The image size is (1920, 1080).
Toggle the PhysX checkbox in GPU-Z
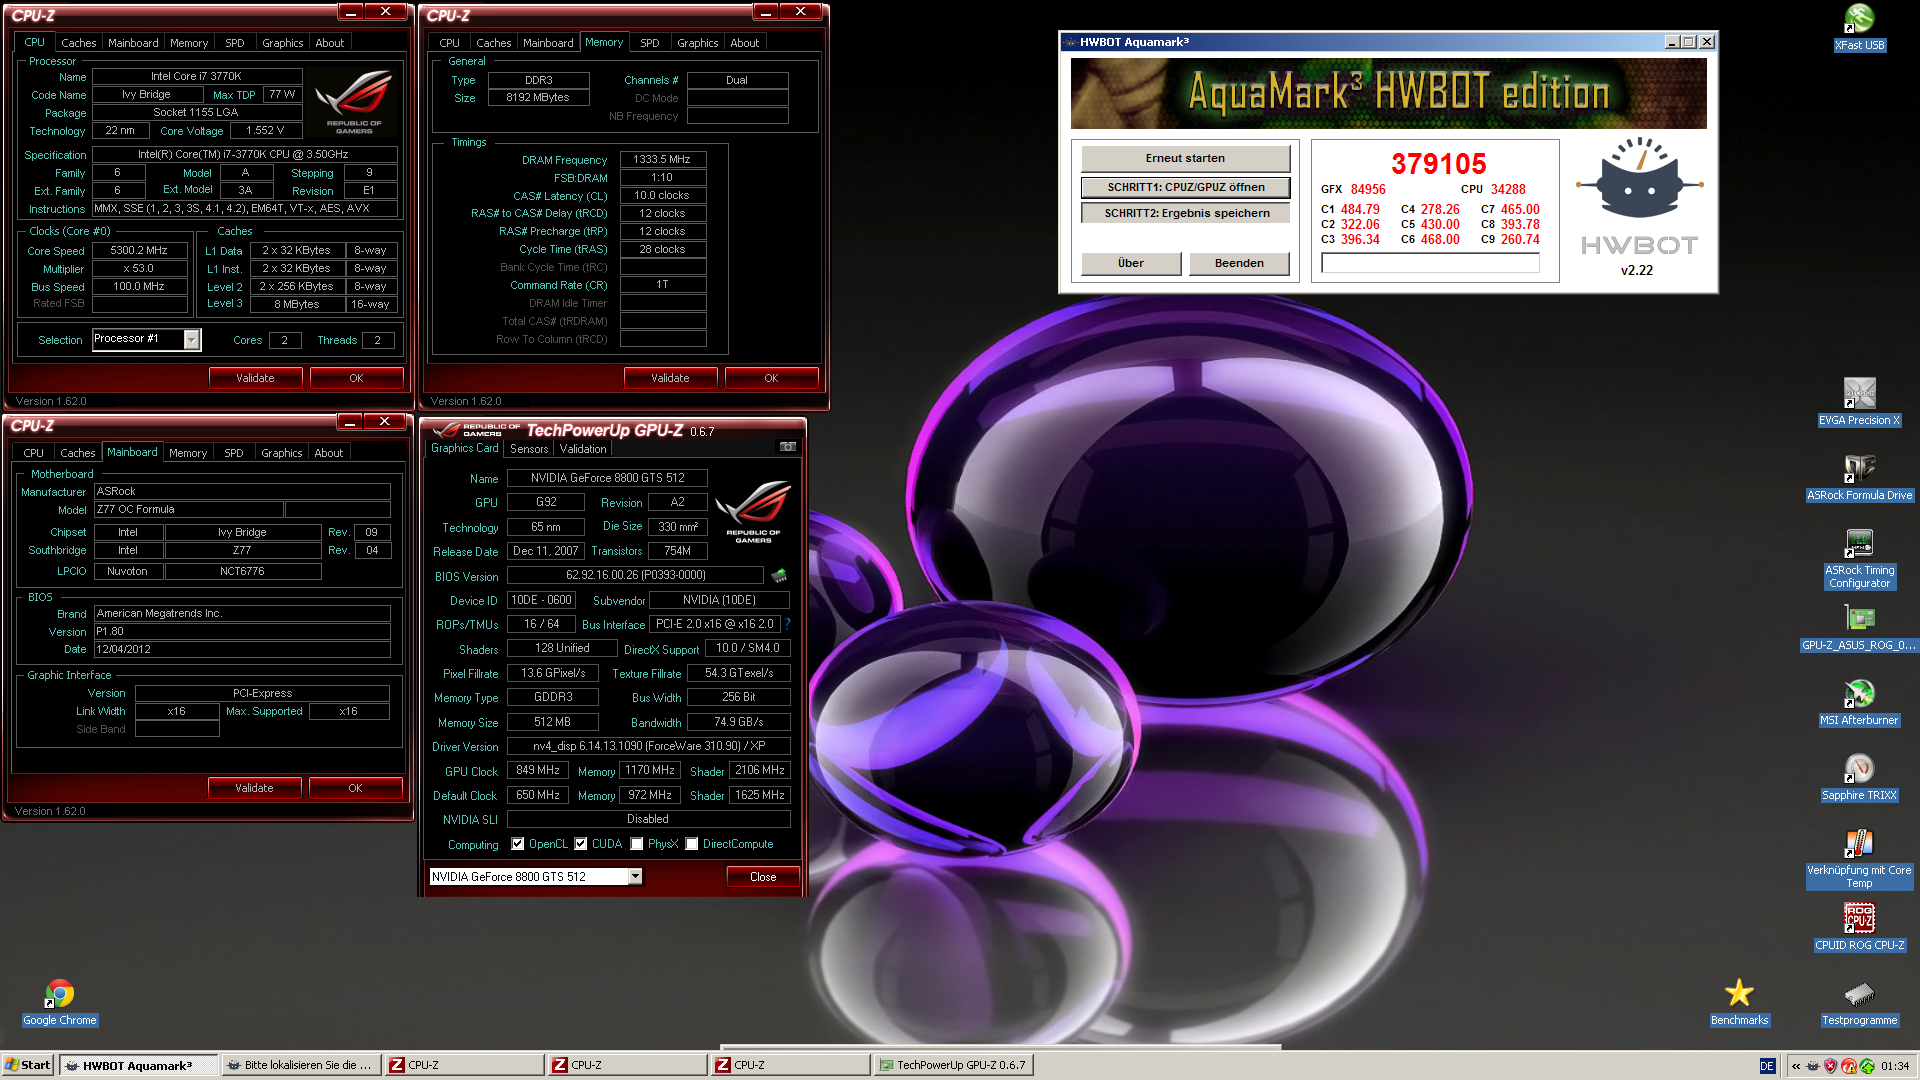(637, 844)
